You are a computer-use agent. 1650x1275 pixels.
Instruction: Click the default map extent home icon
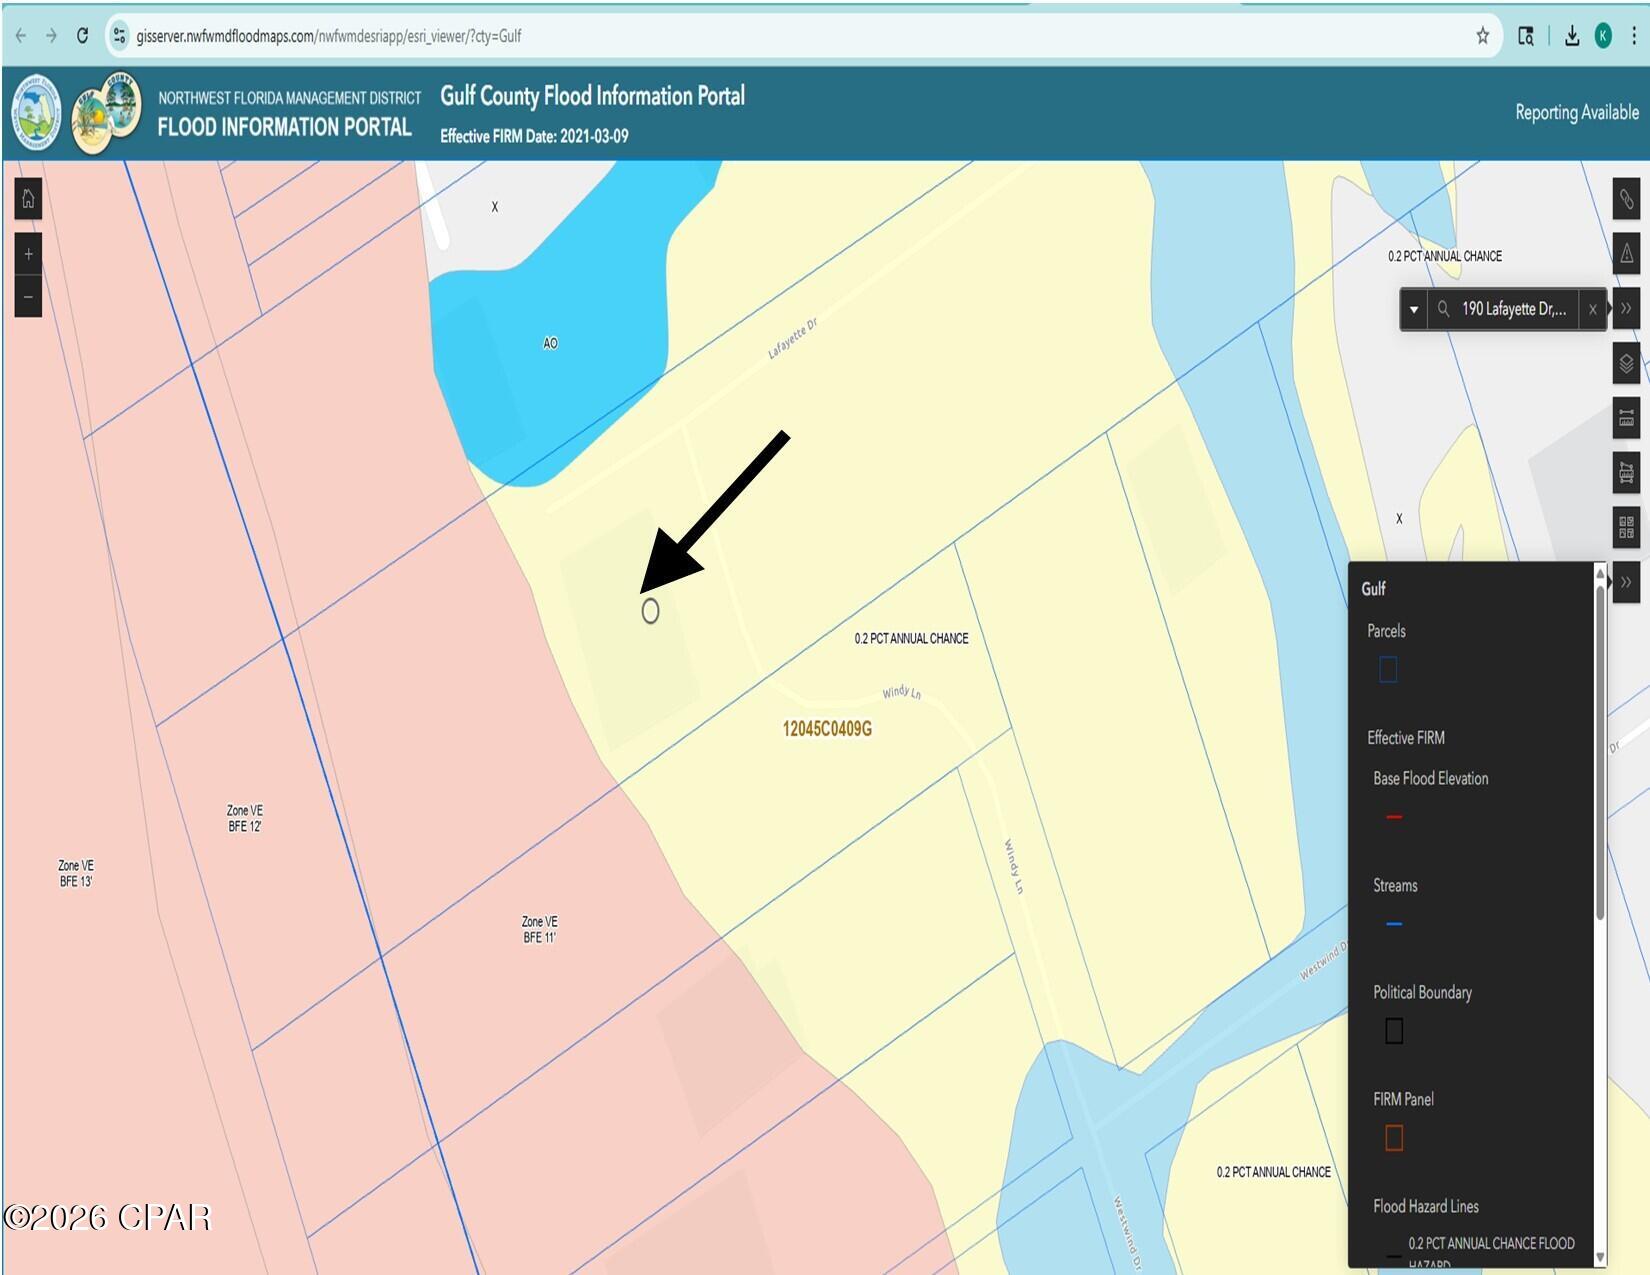(28, 199)
